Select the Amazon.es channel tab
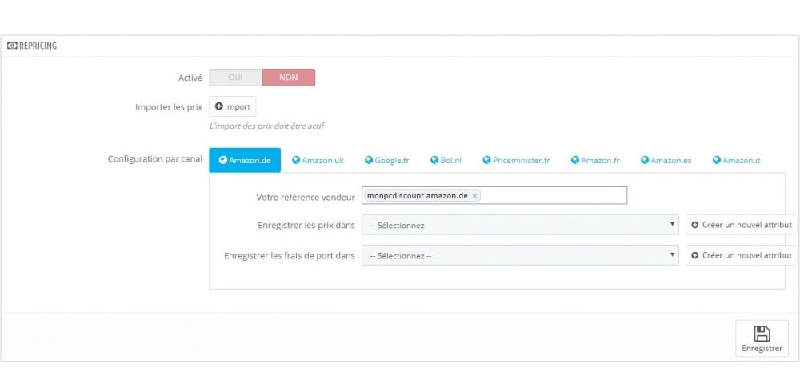This screenshot has height=380, width=800. (666, 160)
